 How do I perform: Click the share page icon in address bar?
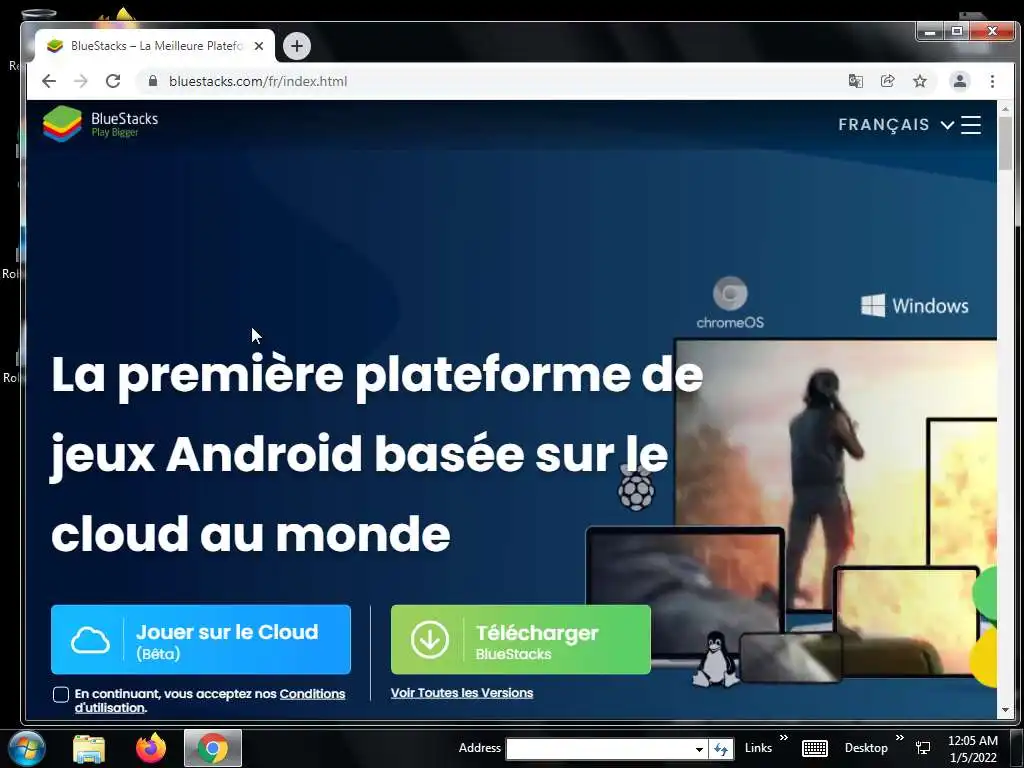888,81
